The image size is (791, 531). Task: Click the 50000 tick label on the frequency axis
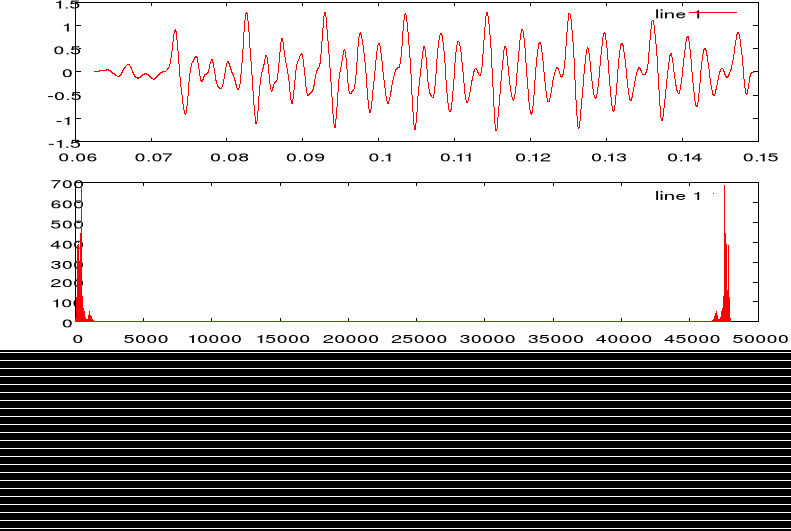(x=765, y=339)
